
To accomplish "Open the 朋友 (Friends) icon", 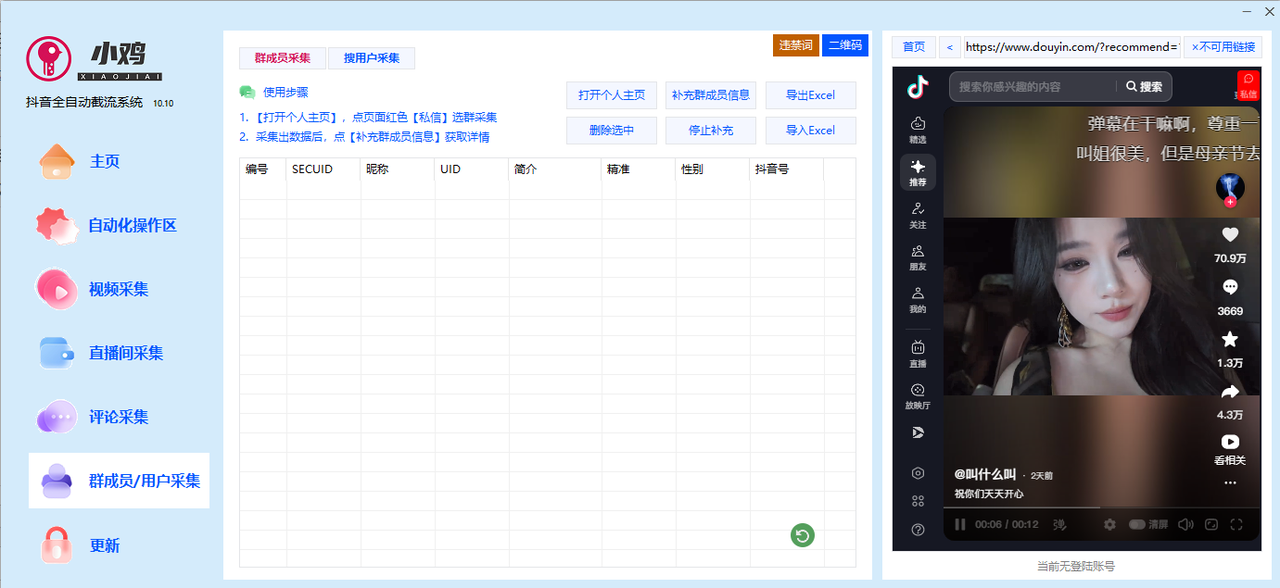I will point(918,258).
